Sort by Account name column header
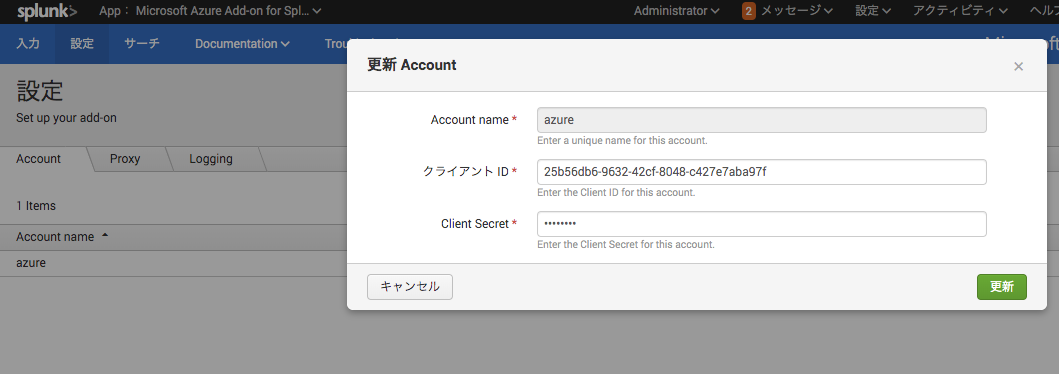Viewport: 1059px width, 374px height. 62,237
